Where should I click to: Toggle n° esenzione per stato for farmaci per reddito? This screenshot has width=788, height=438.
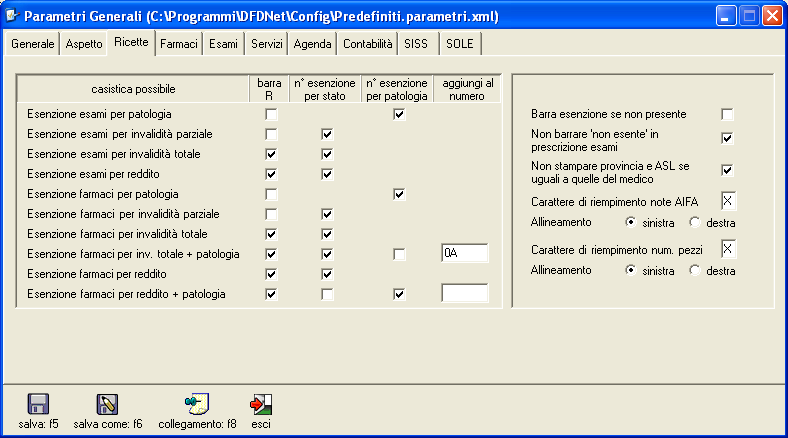click(327, 274)
